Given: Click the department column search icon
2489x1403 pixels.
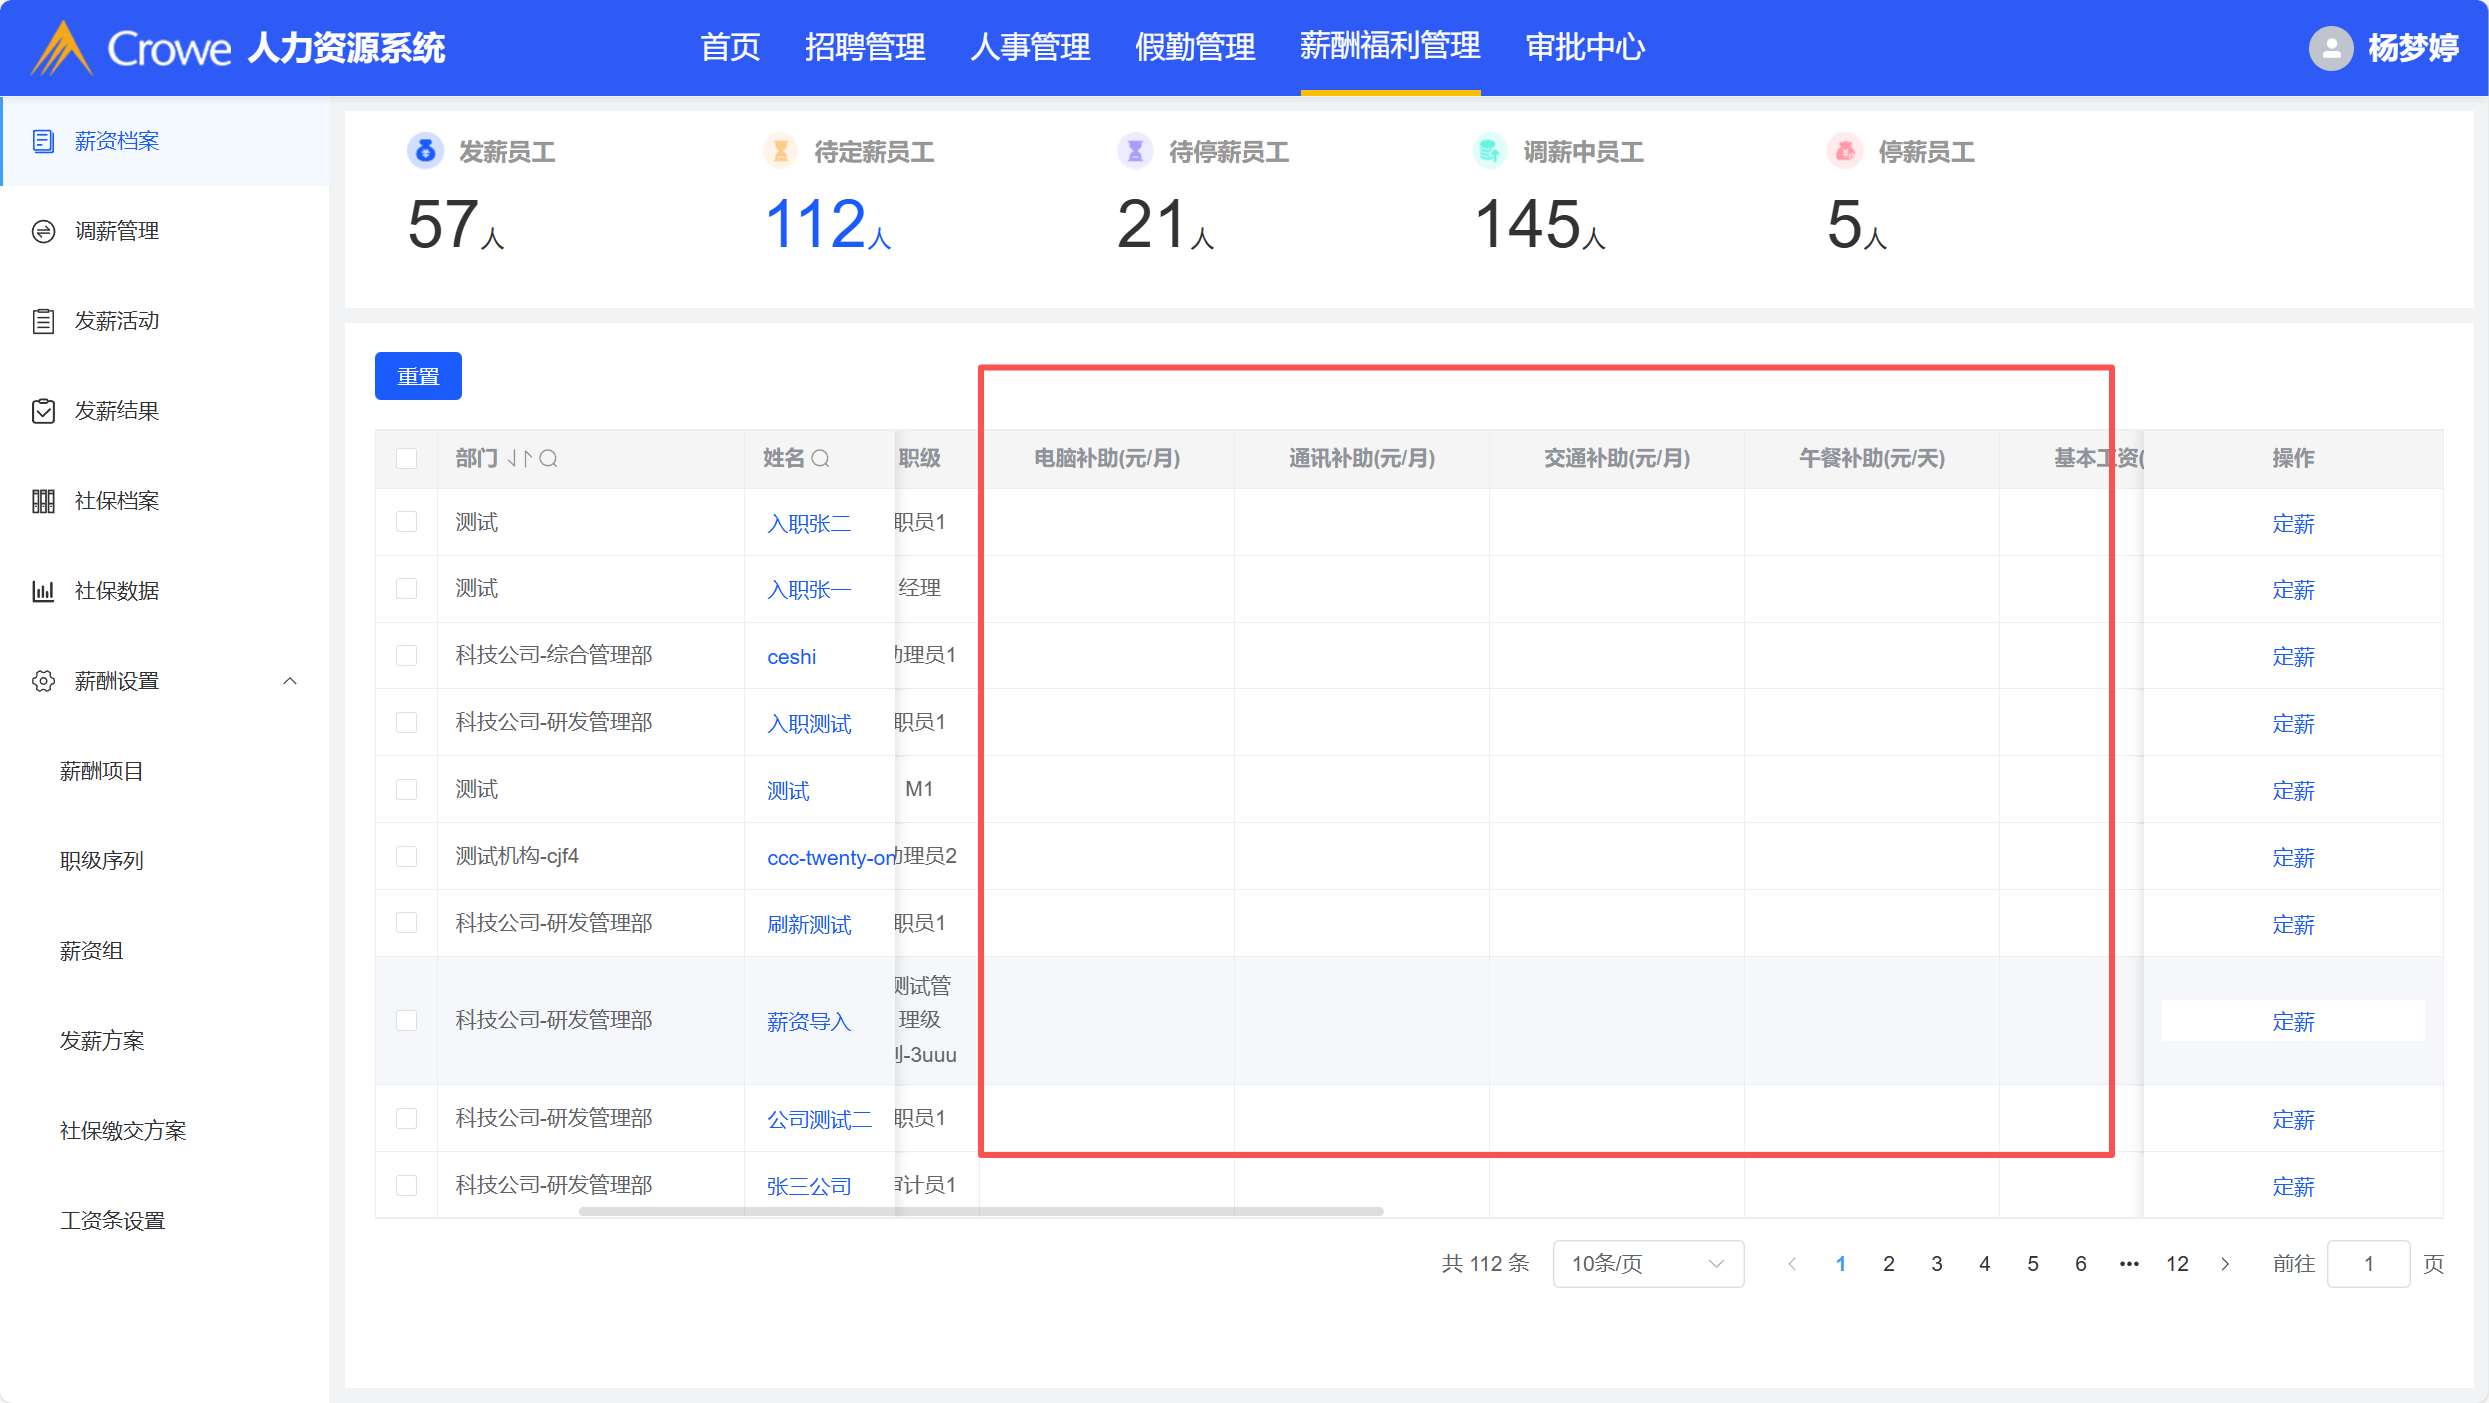Looking at the screenshot, I should [x=548, y=459].
